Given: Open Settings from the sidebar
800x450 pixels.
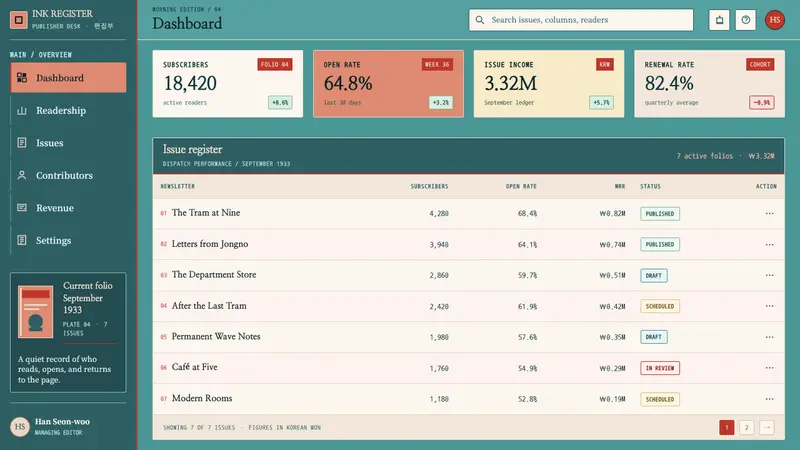Looking at the screenshot, I should pyautogui.click(x=68, y=240).
